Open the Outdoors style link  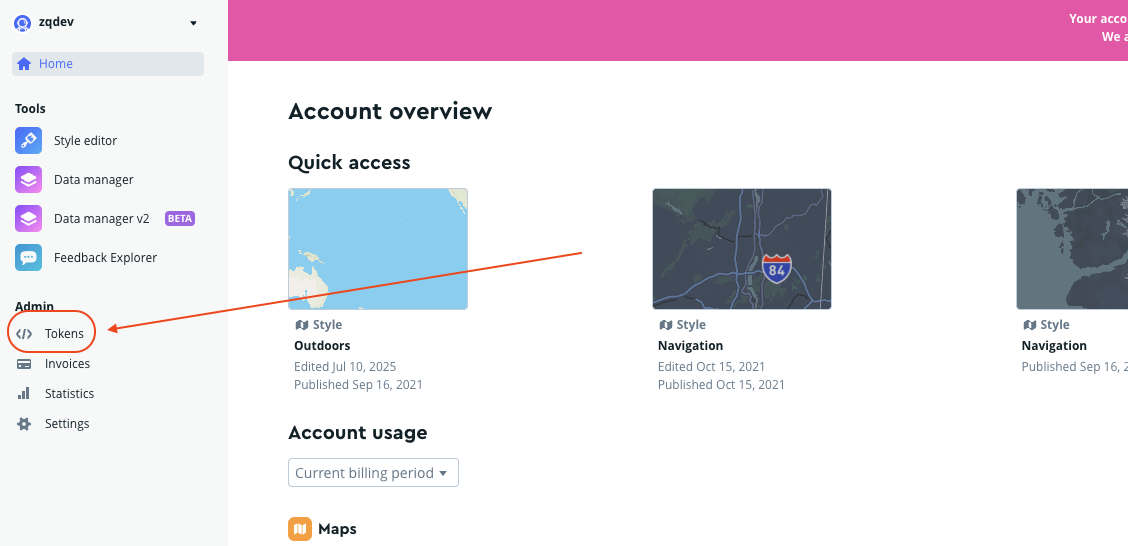coord(322,346)
